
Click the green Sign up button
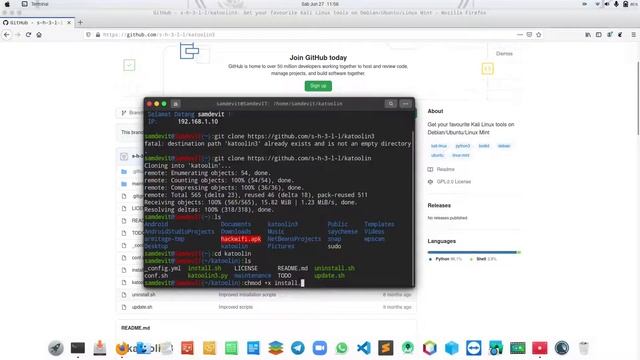318,86
